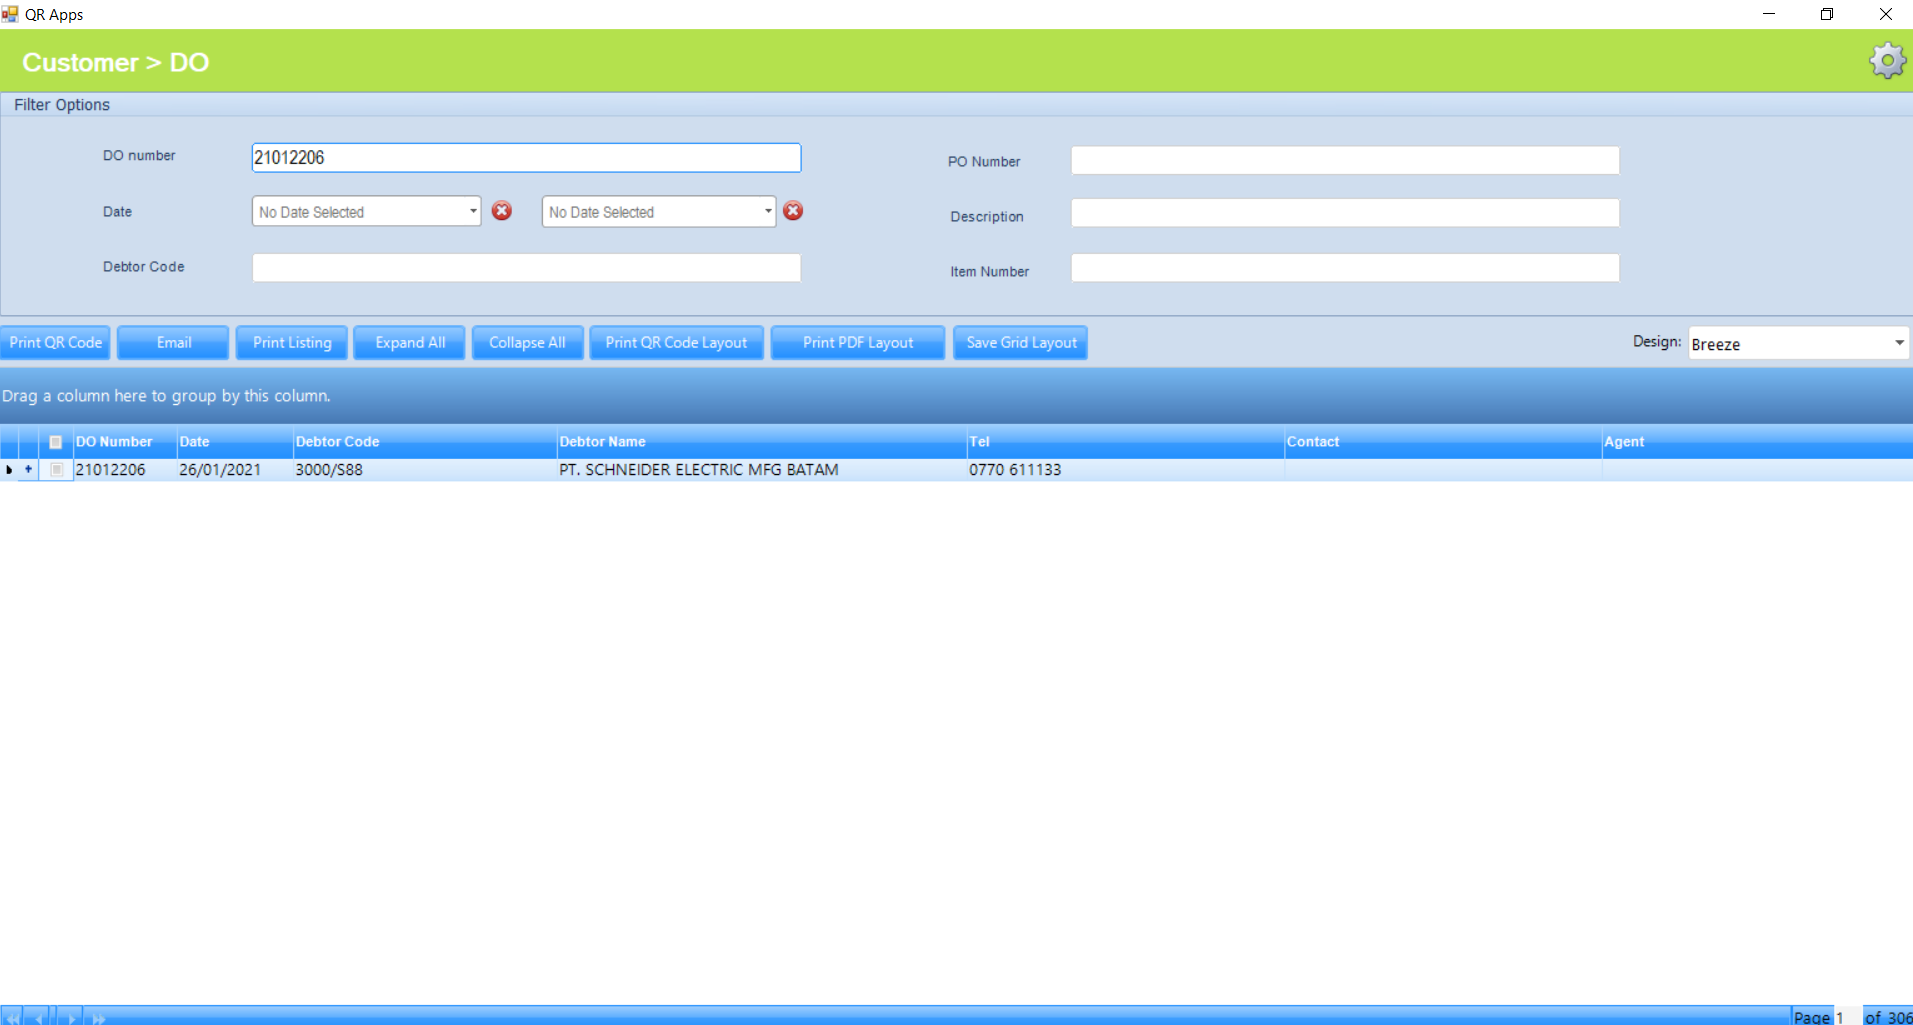Expand row 21012206 with the plus icon
The width and height of the screenshot is (1913, 1025).
click(x=28, y=469)
